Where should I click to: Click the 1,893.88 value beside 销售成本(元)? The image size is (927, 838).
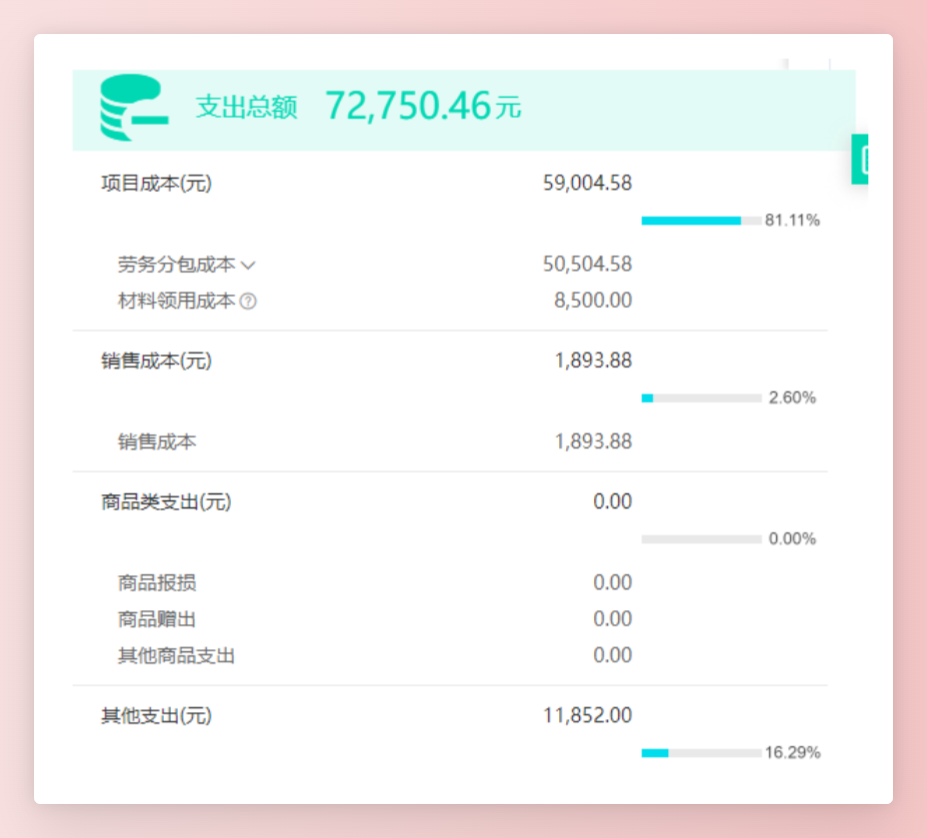click(593, 361)
